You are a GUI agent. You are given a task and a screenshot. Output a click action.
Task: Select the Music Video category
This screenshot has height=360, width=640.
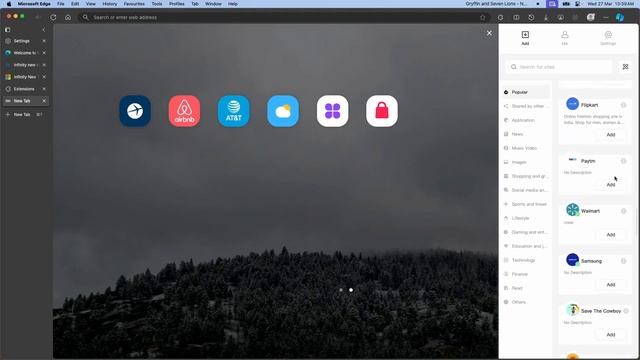coord(526,148)
